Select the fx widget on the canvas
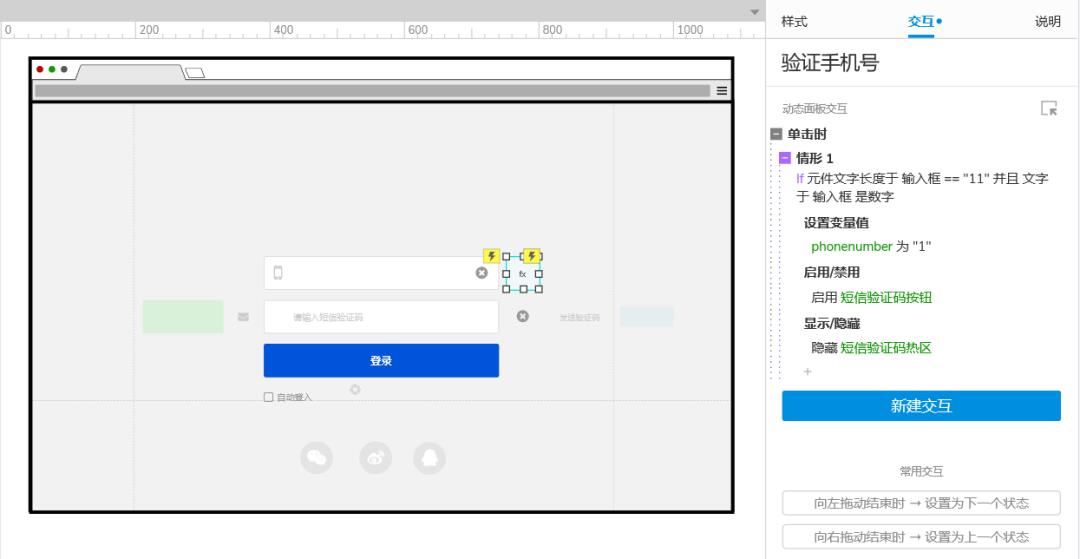This screenshot has width=1080, height=559. point(522,273)
